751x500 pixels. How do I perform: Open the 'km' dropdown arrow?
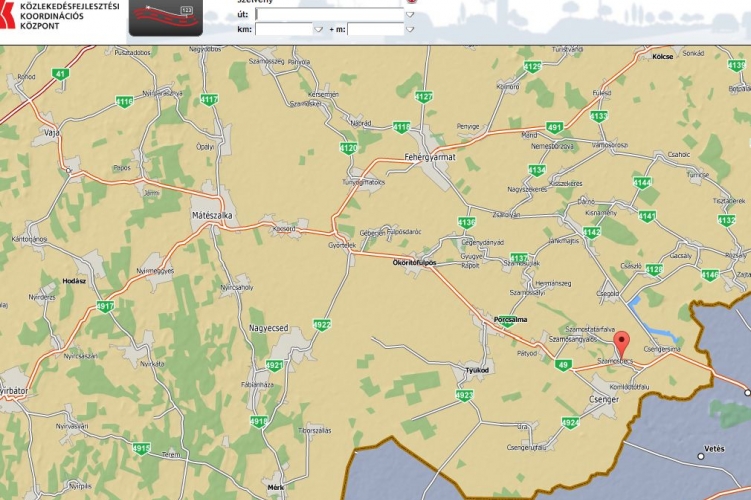(x=318, y=29)
